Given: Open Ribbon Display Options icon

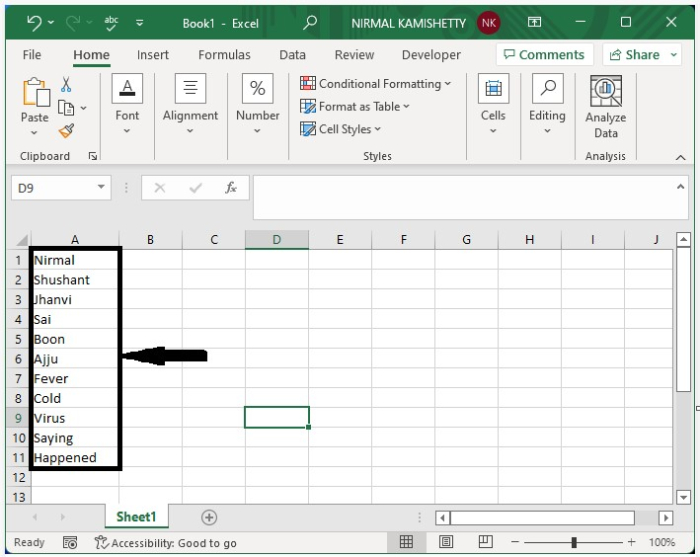Looking at the screenshot, I should pos(534,22).
